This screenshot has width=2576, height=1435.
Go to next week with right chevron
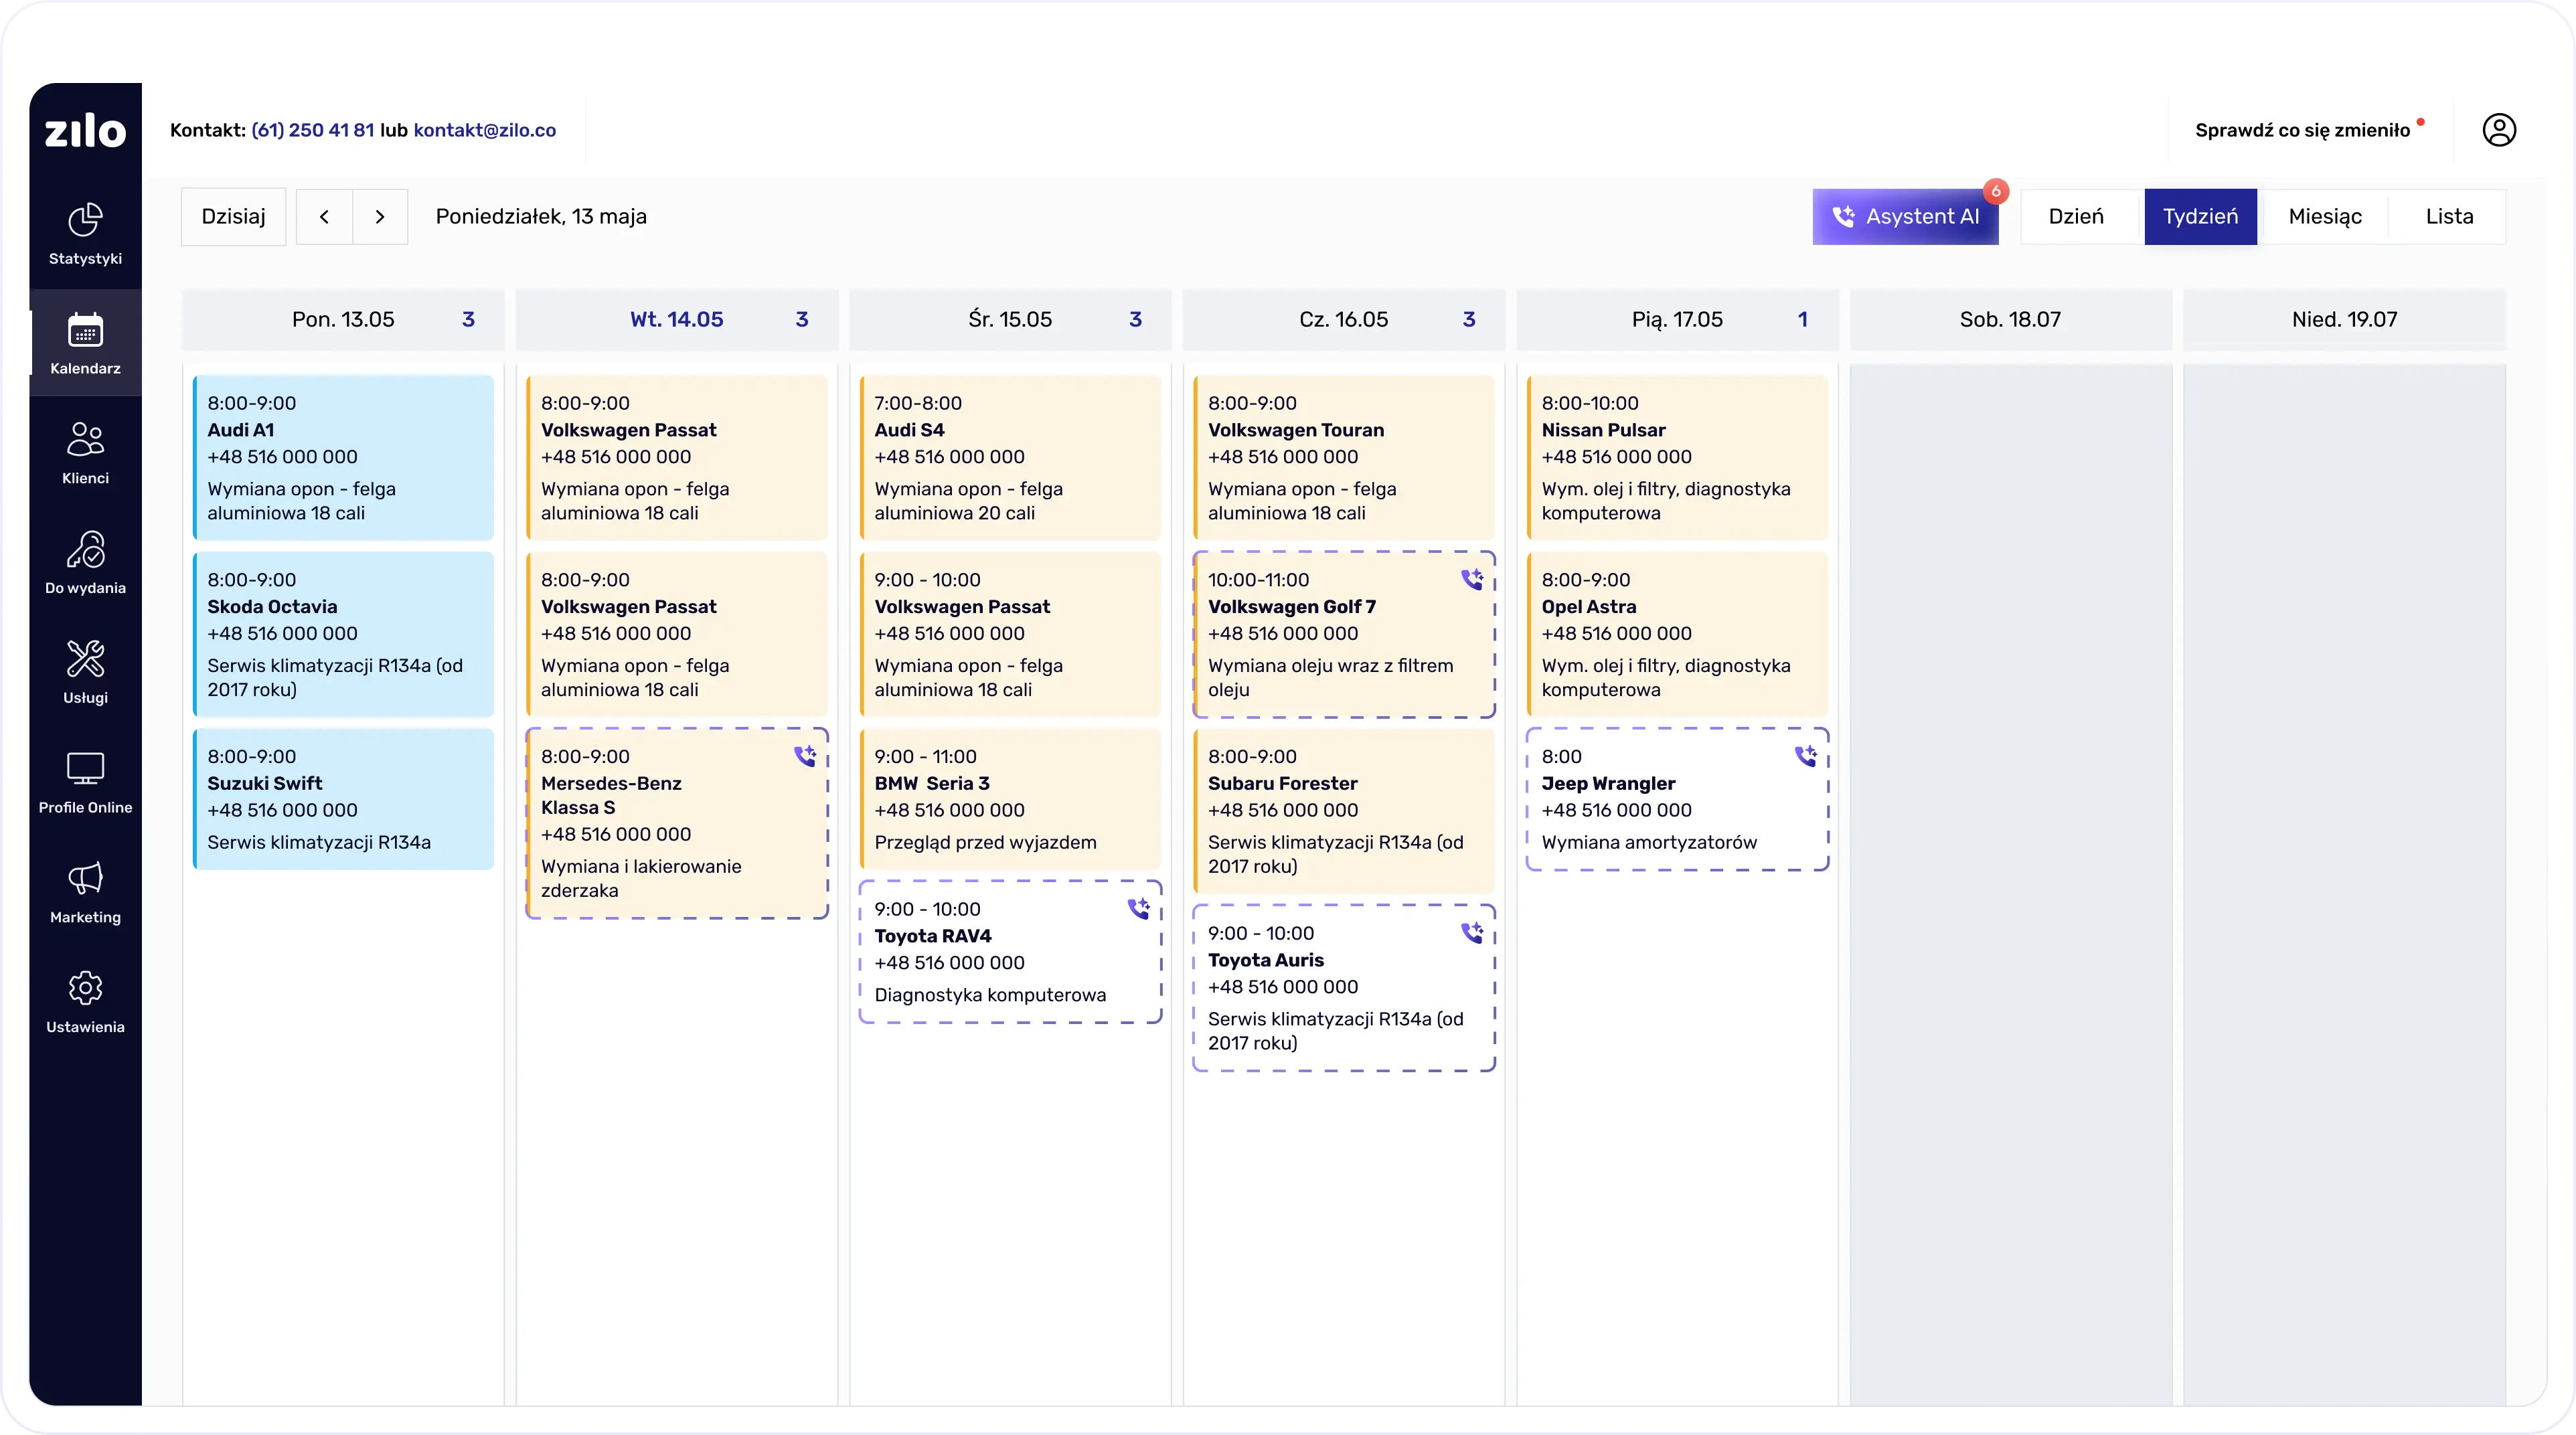[380, 217]
